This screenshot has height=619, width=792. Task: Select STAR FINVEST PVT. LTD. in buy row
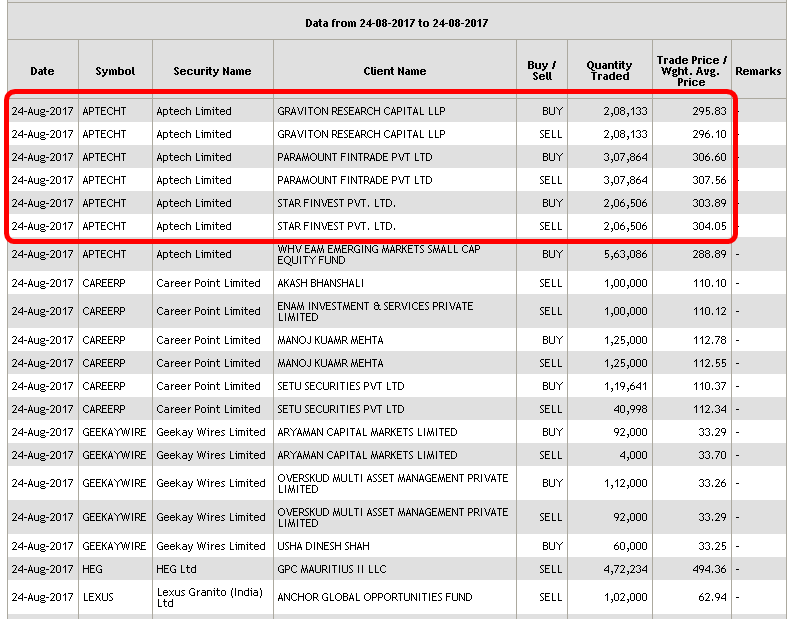tap(336, 203)
